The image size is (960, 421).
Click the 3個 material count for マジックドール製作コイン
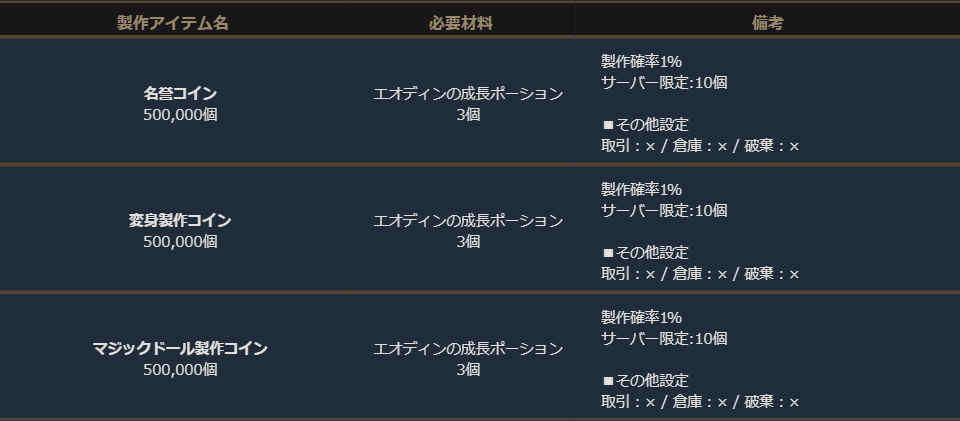[x=468, y=369]
